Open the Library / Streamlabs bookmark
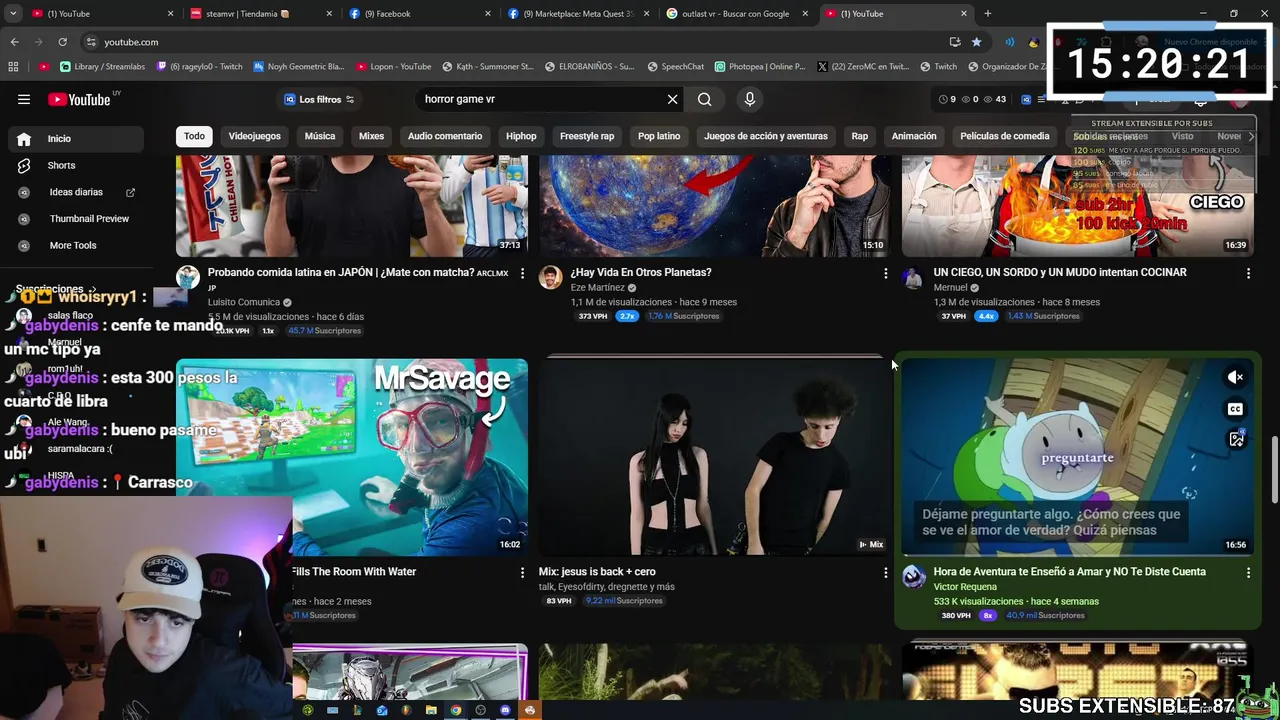The image size is (1280, 720). (x=102, y=67)
